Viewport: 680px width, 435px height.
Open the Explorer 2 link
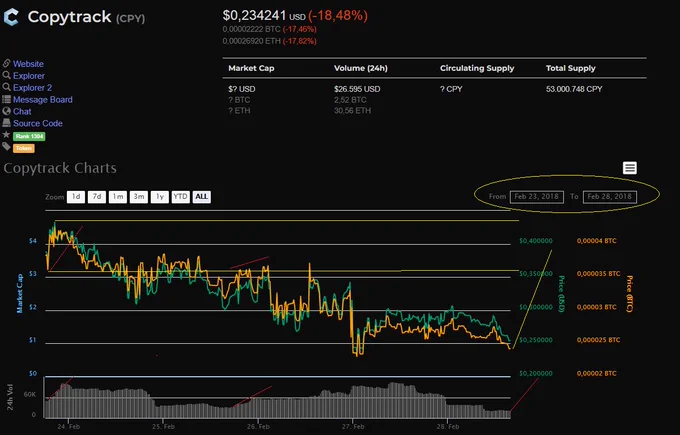point(33,88)
